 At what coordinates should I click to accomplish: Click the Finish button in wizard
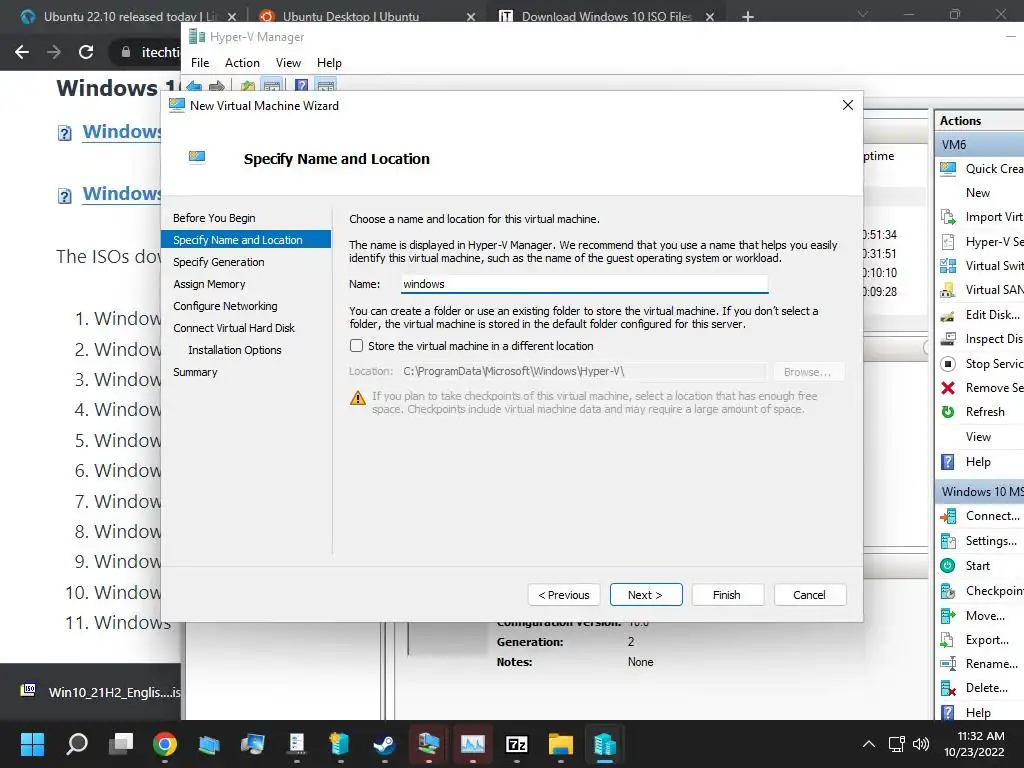(x=727, y=595)
